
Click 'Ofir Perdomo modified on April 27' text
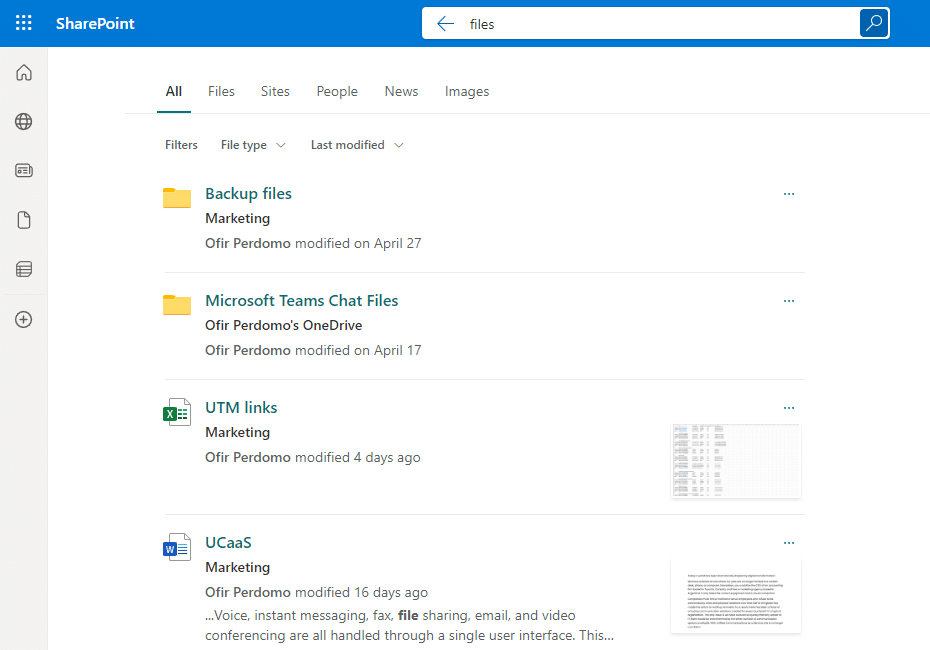click(313, 243)
